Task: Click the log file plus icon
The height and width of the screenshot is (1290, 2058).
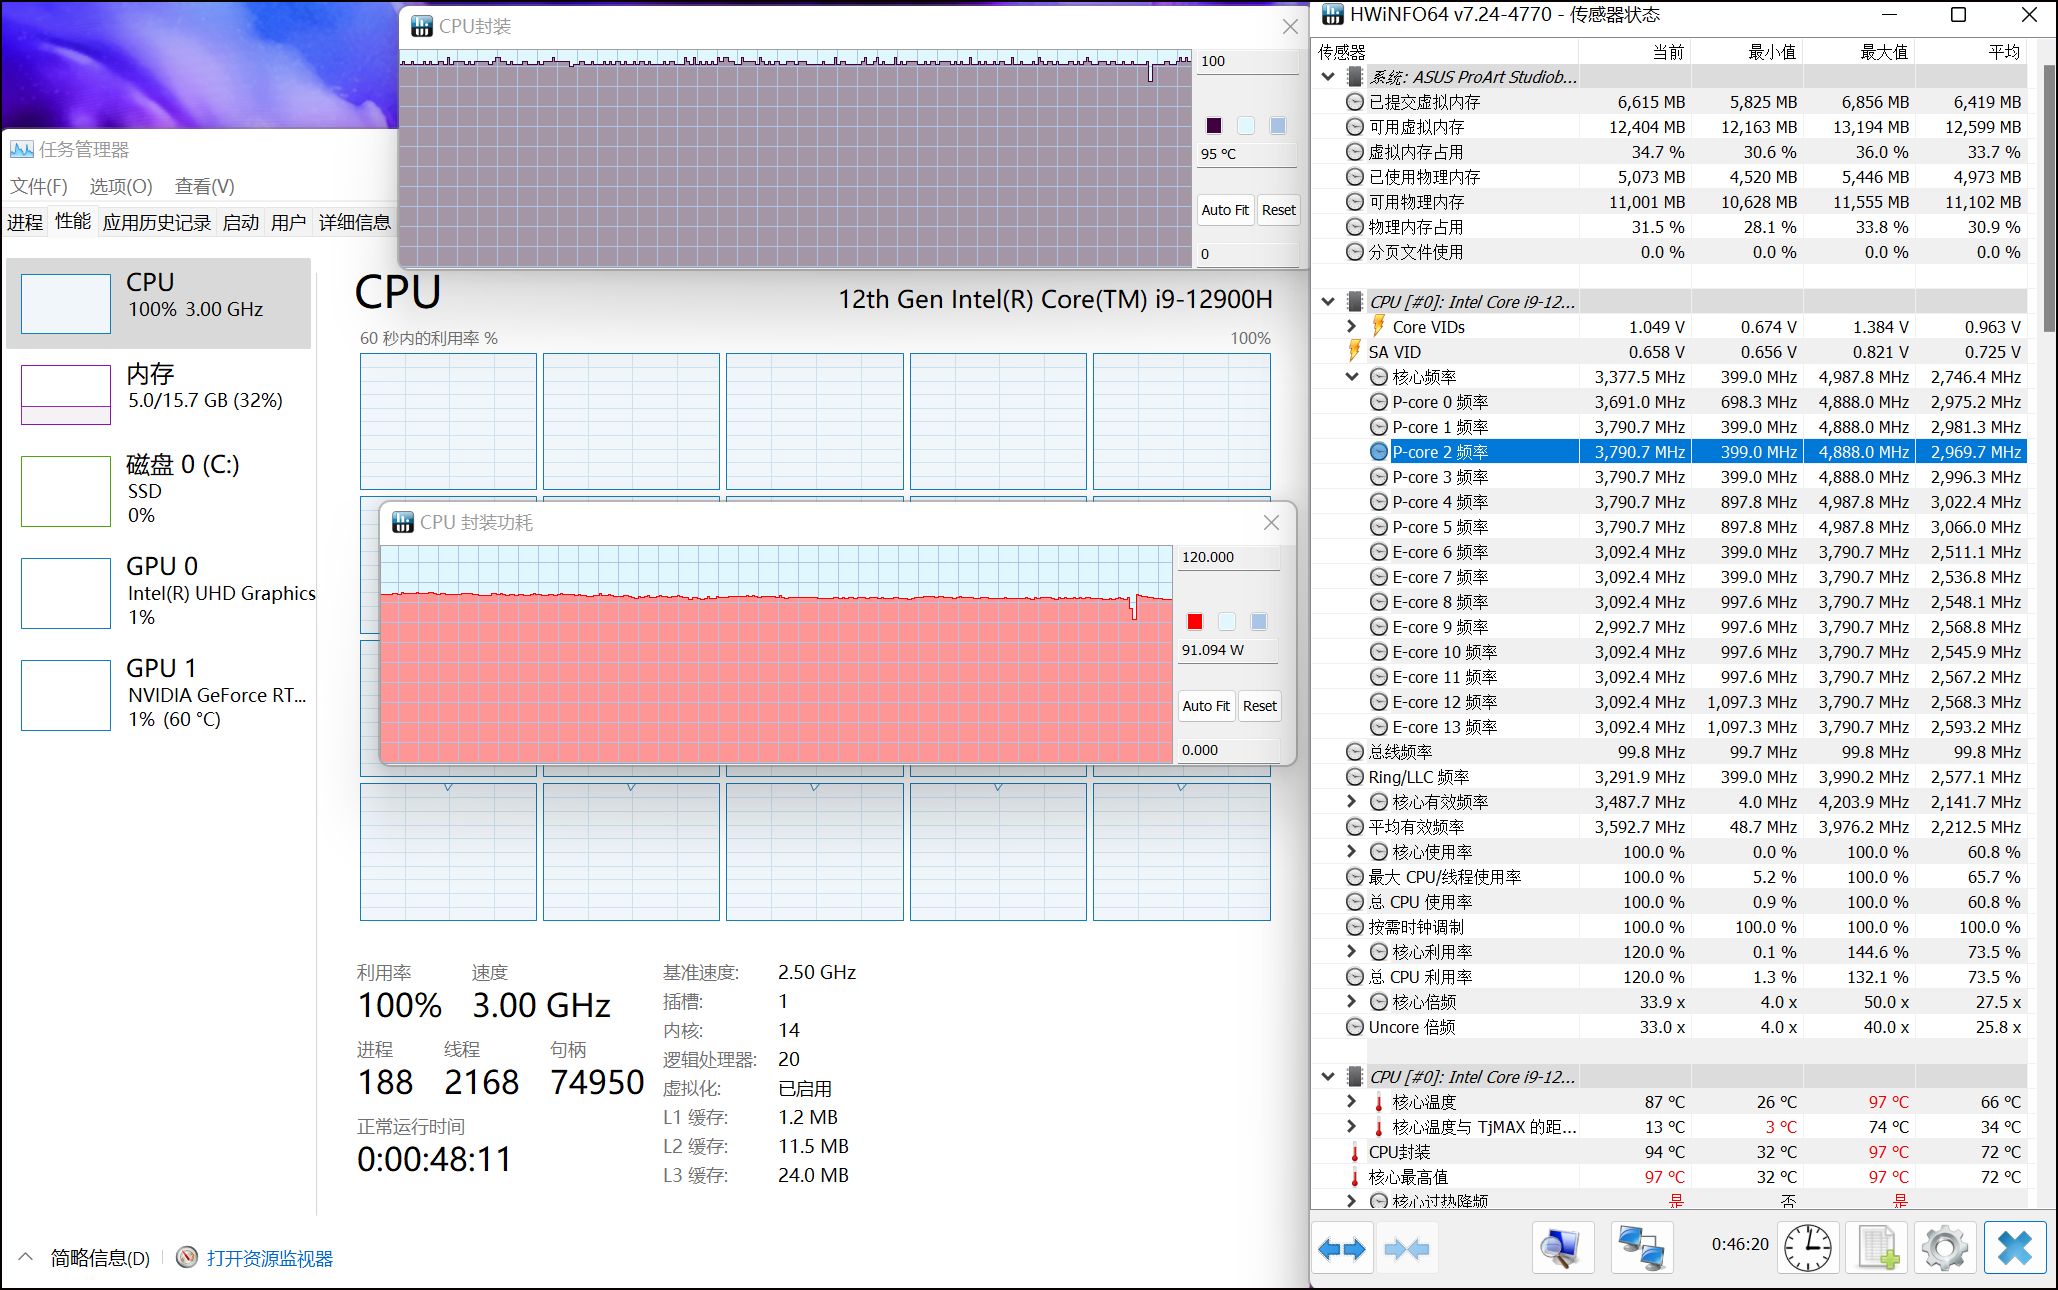Action: [x=1876, y=1248]
